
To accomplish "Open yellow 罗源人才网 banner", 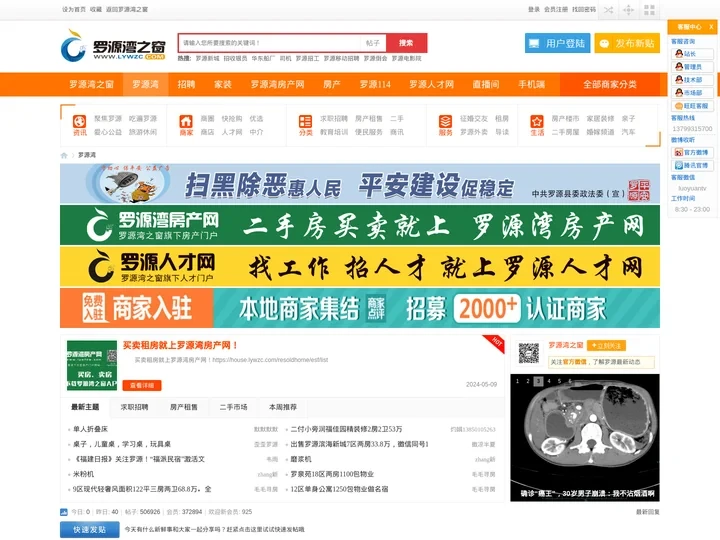I will (360, 266).
